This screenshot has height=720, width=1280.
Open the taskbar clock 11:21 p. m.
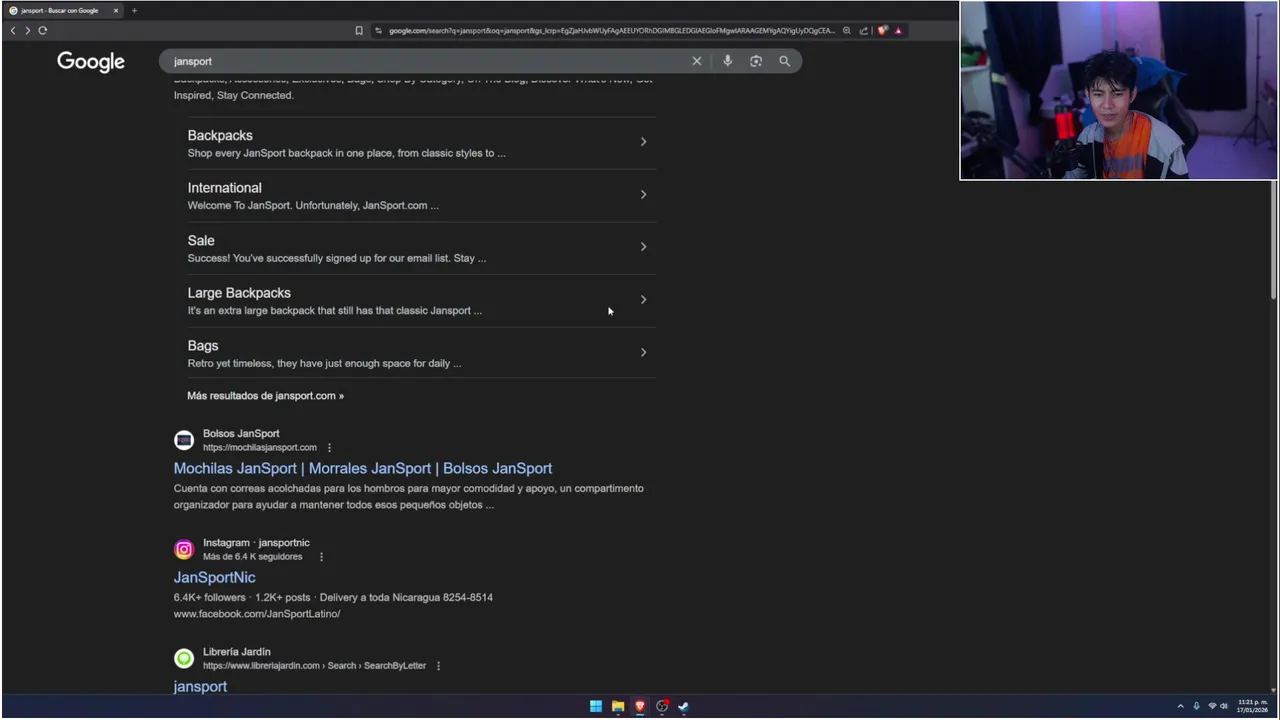[x=1253, y=706]
